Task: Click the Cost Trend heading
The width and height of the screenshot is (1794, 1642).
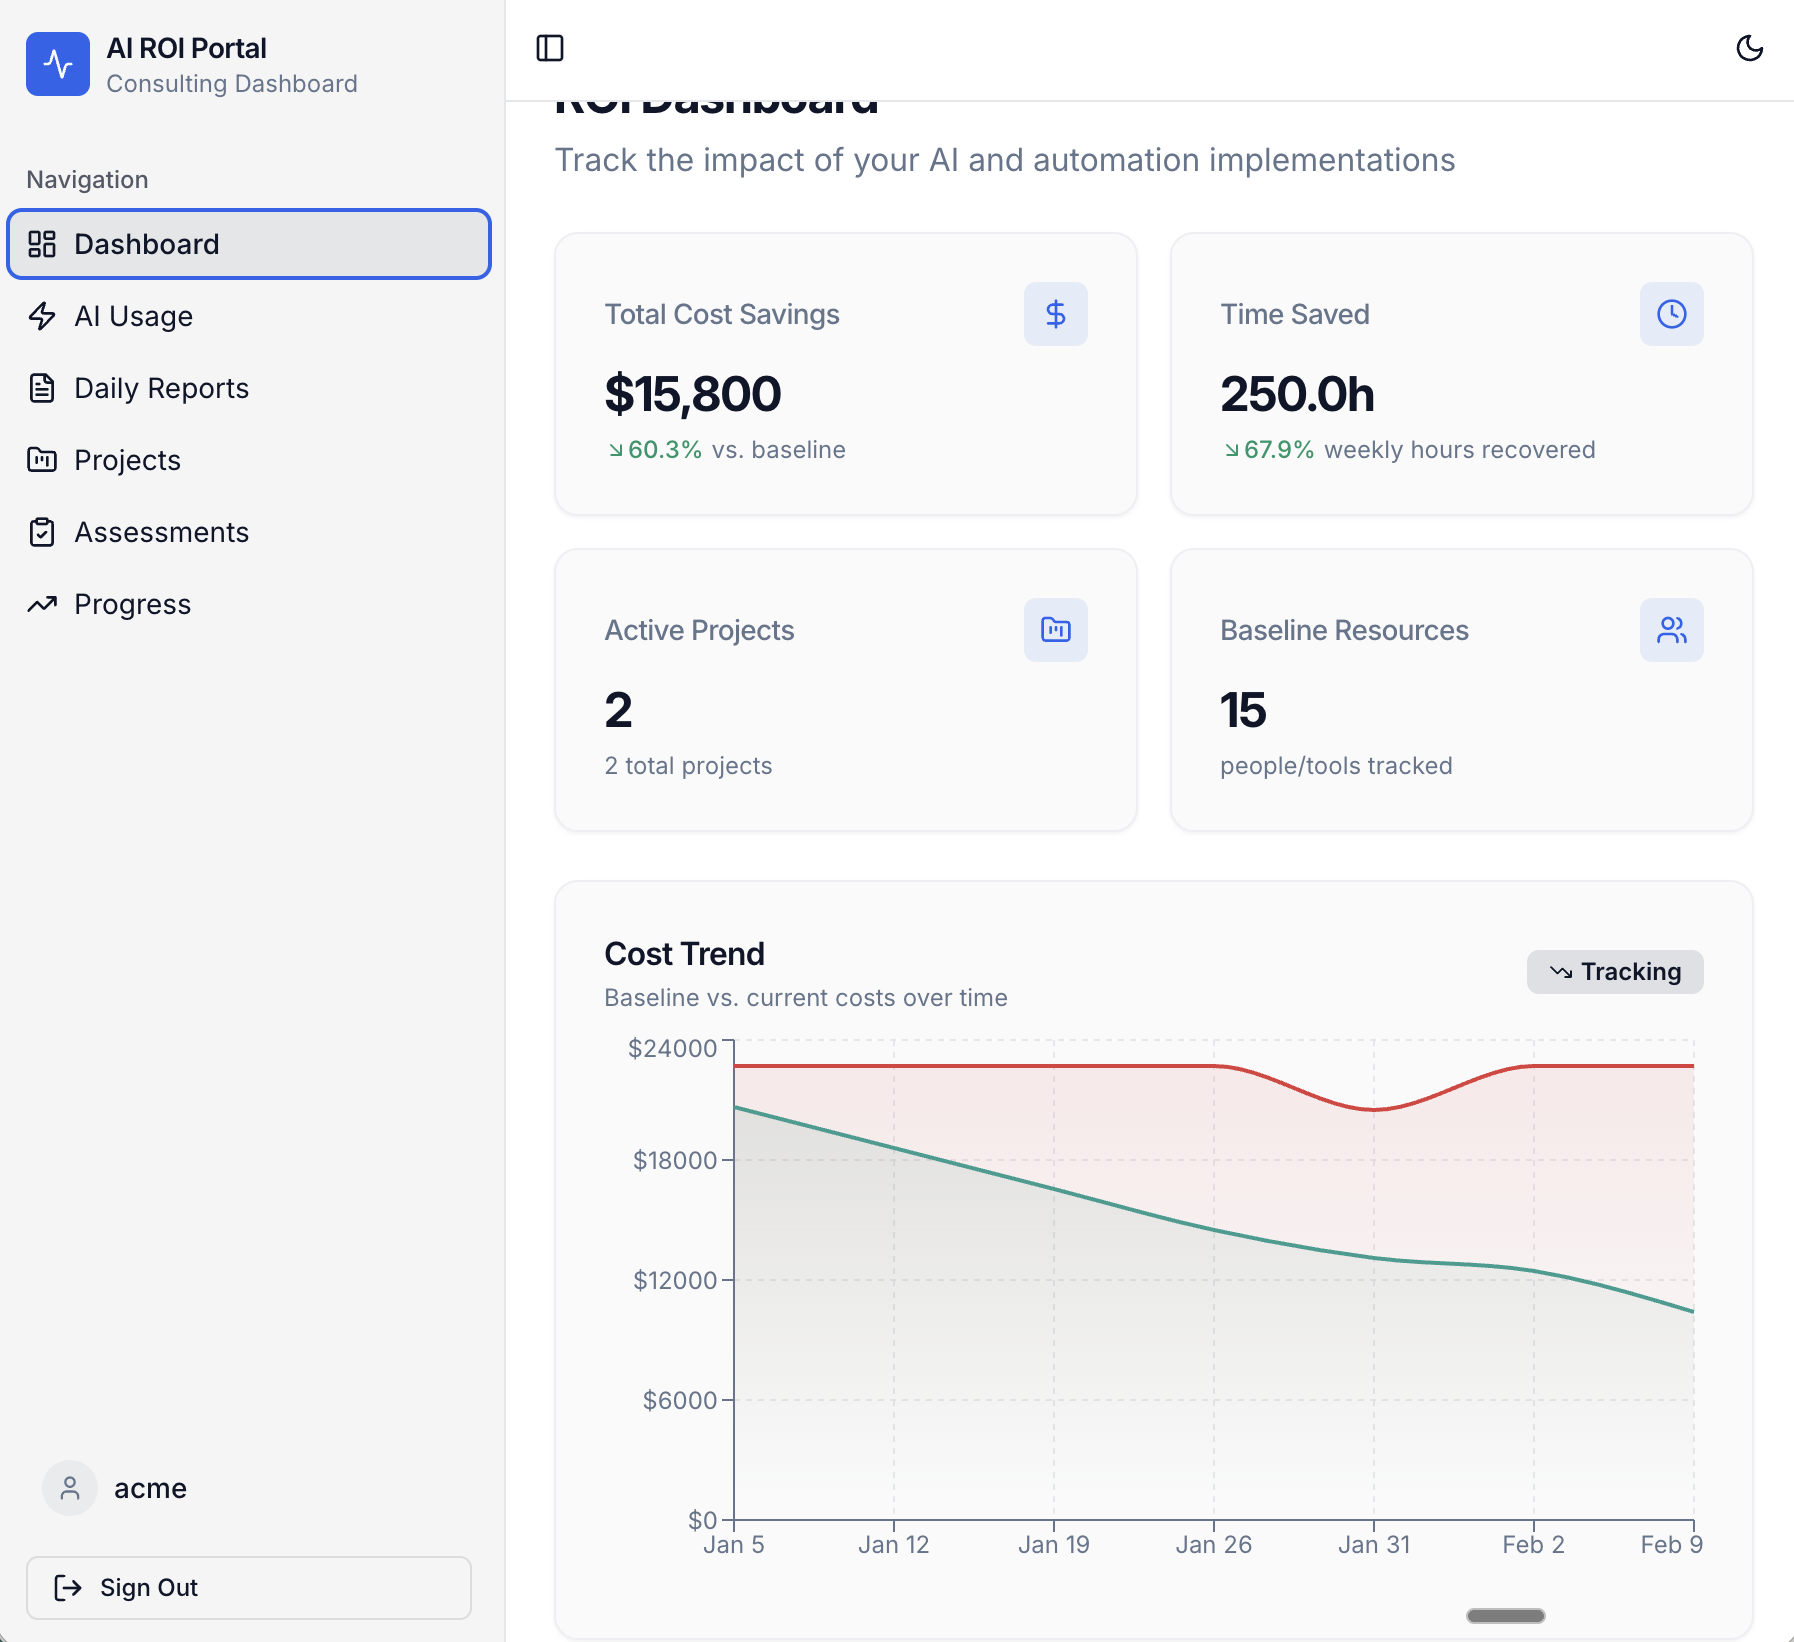Action: point(685,954)
